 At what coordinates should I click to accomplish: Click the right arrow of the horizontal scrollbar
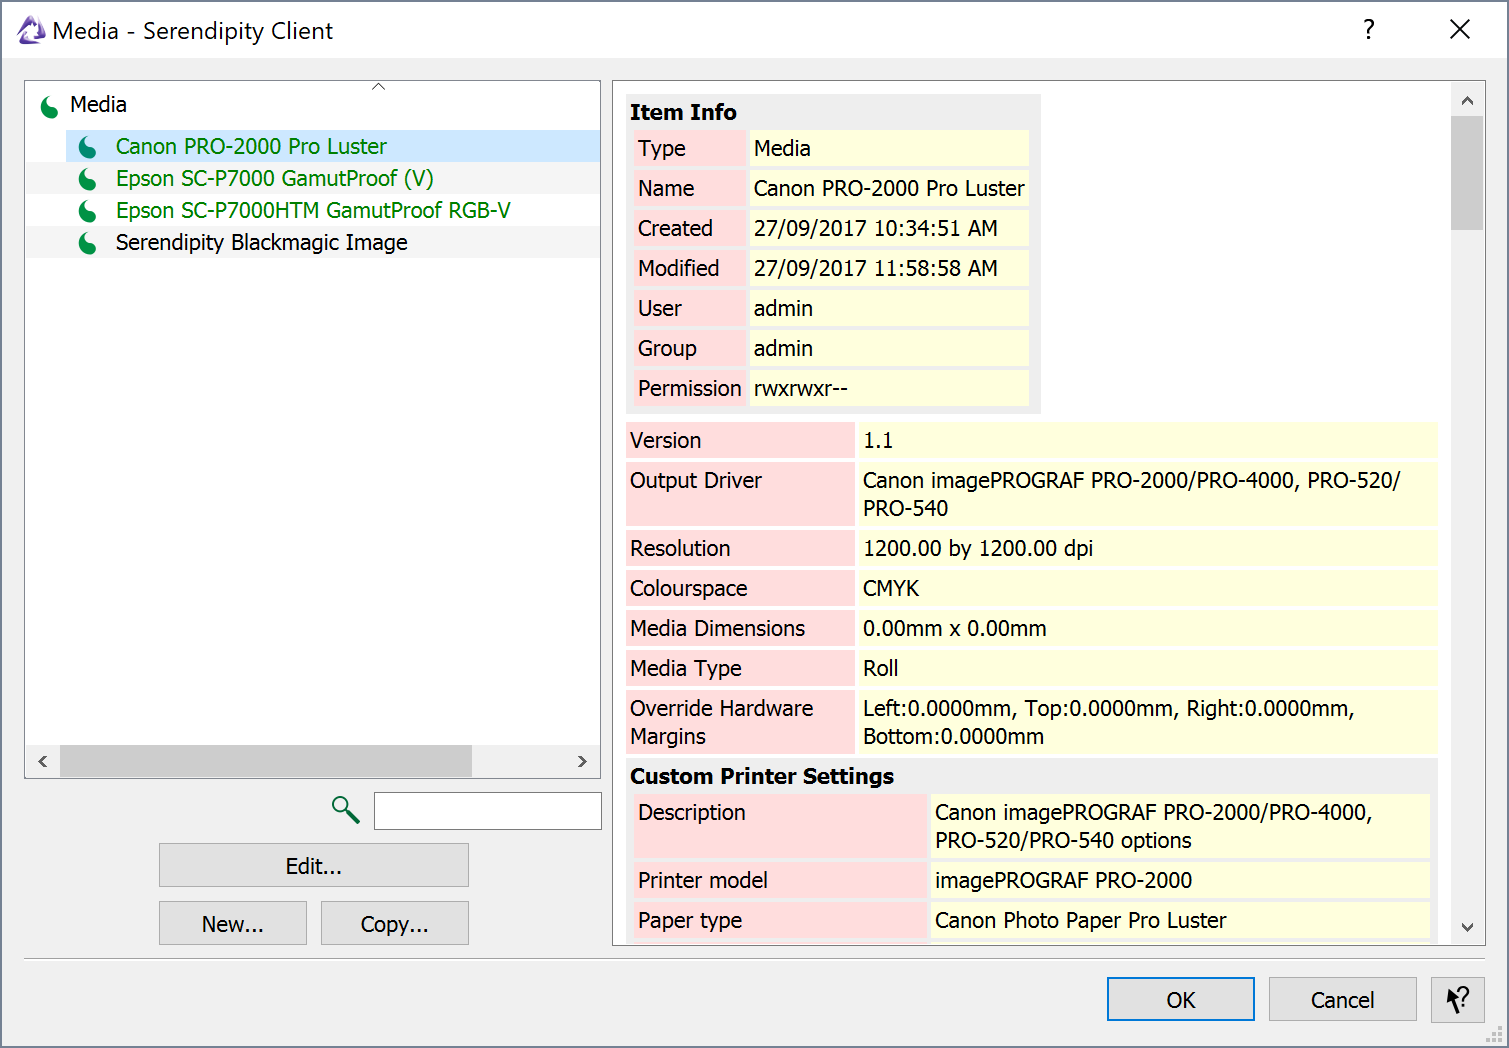(x=582, y=761)
